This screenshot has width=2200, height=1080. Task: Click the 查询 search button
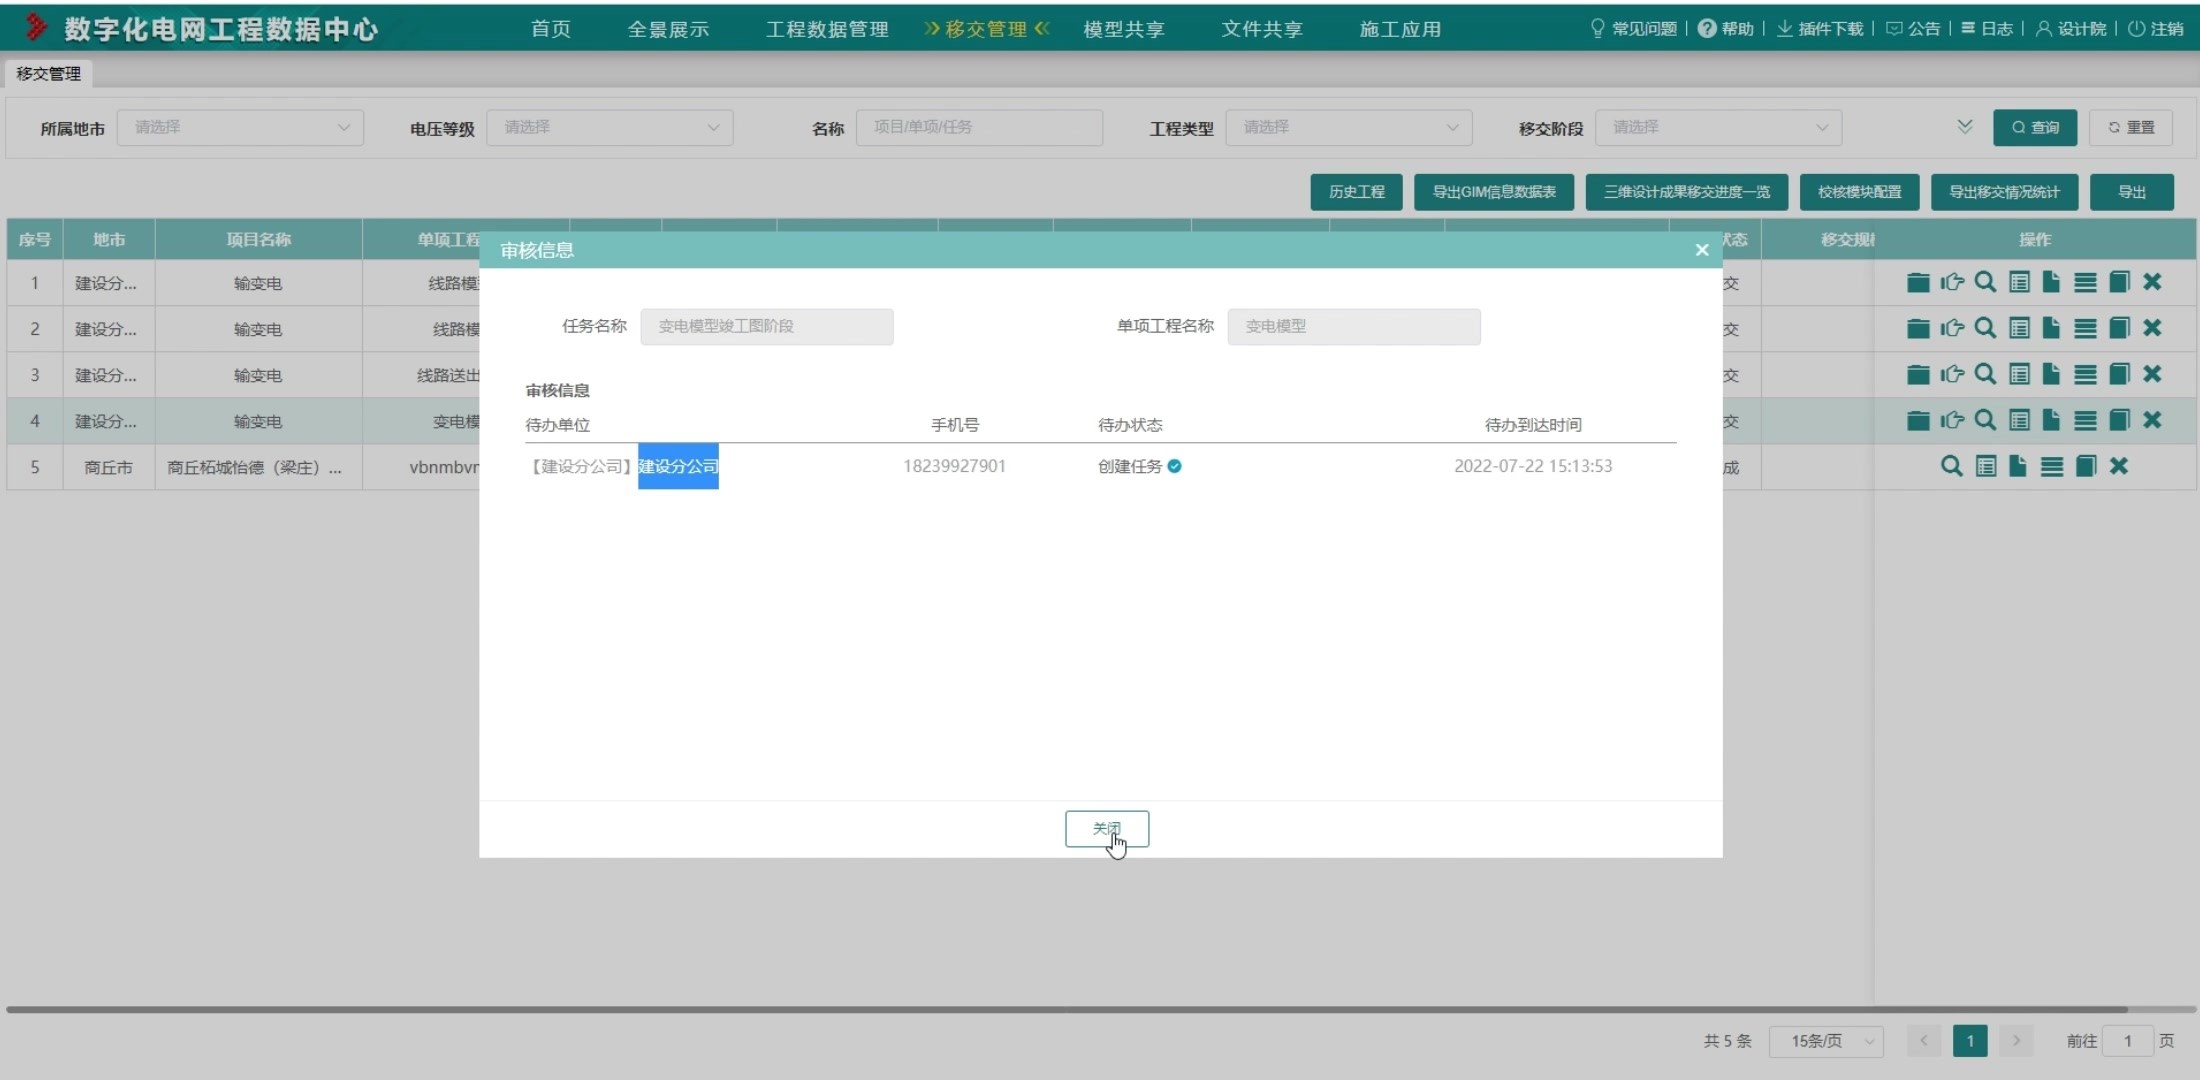[2035, 127]
